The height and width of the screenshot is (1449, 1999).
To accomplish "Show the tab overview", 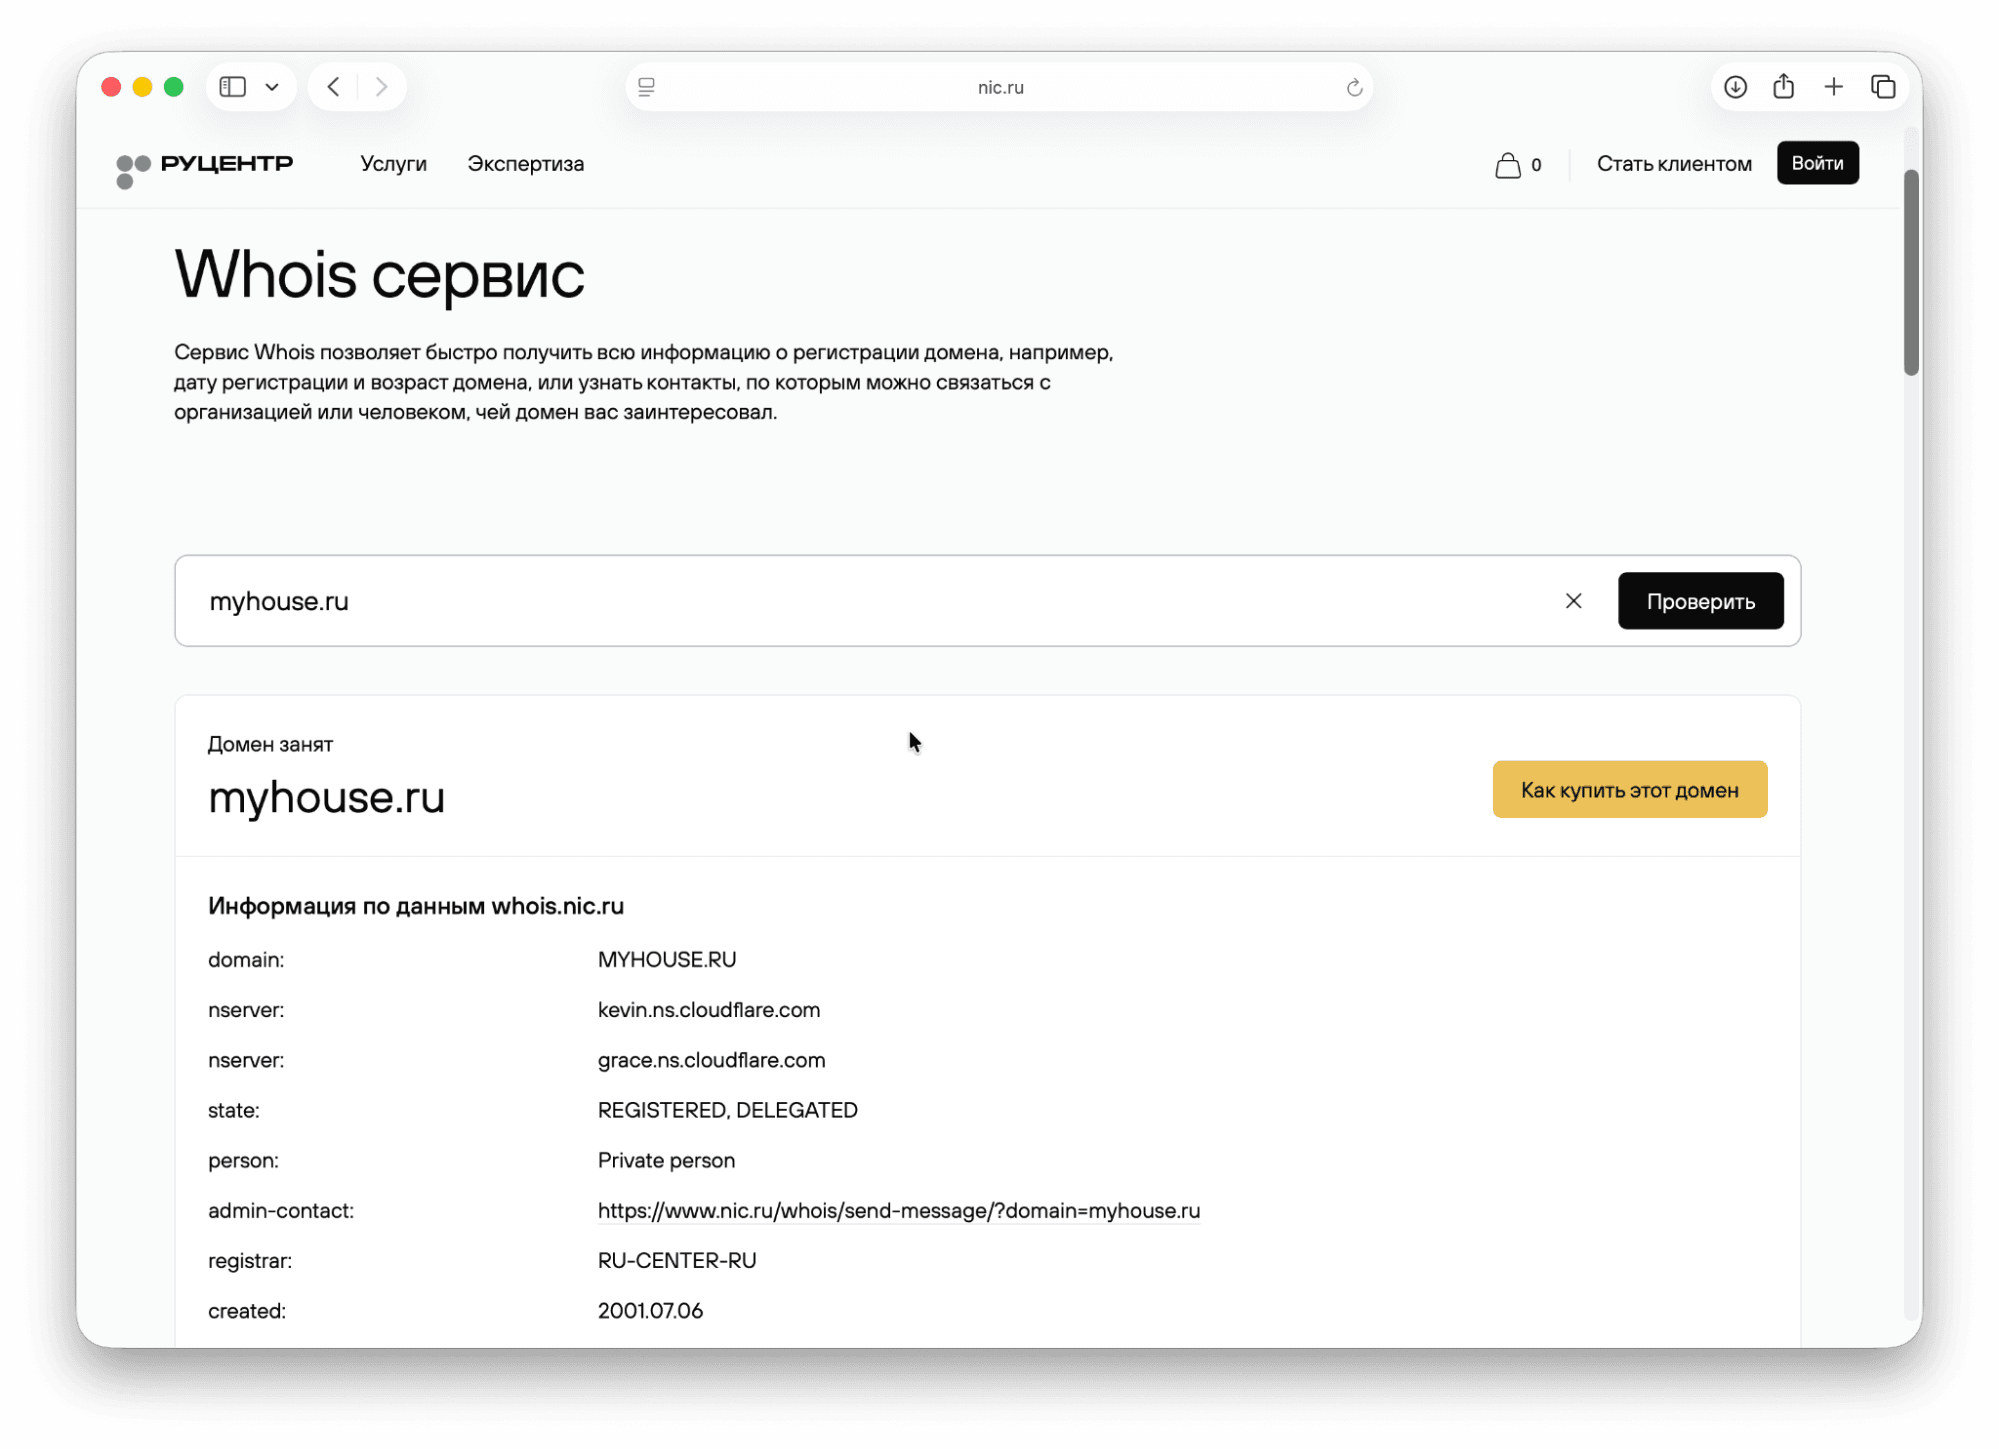I will tap(1883, 87).
